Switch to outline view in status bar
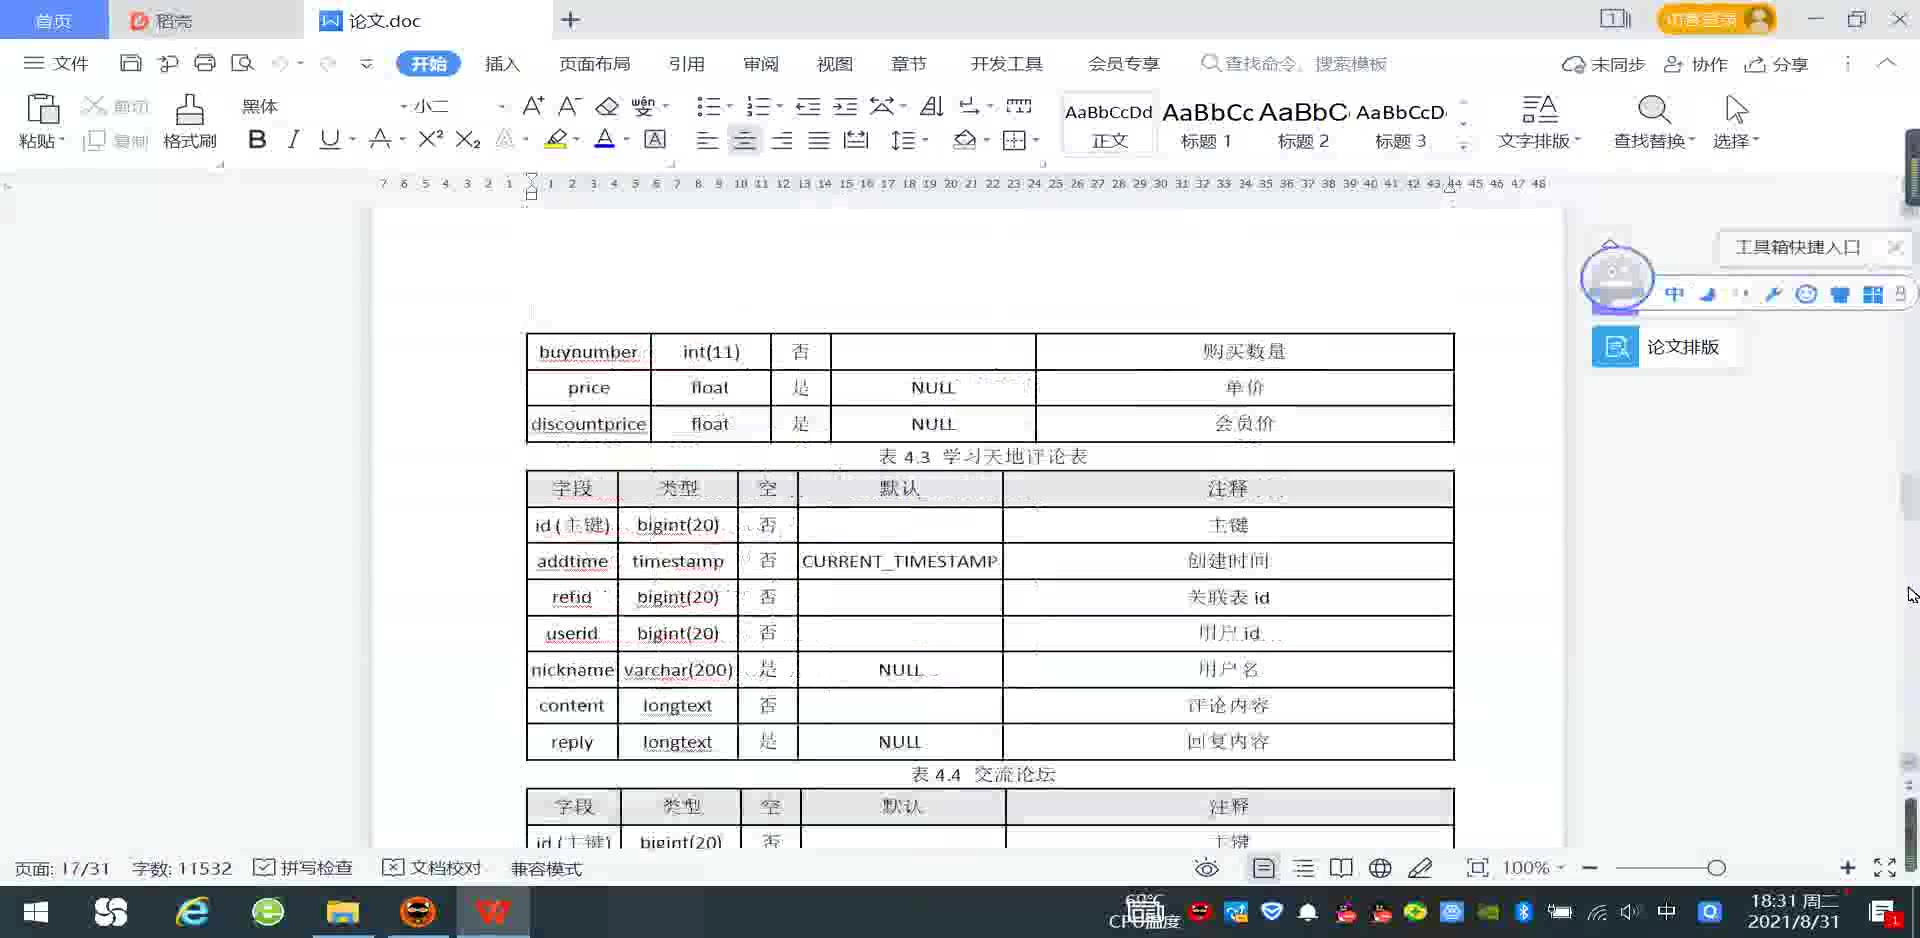This screenshot has height=938, width=1920. [x=1303, y=868]
